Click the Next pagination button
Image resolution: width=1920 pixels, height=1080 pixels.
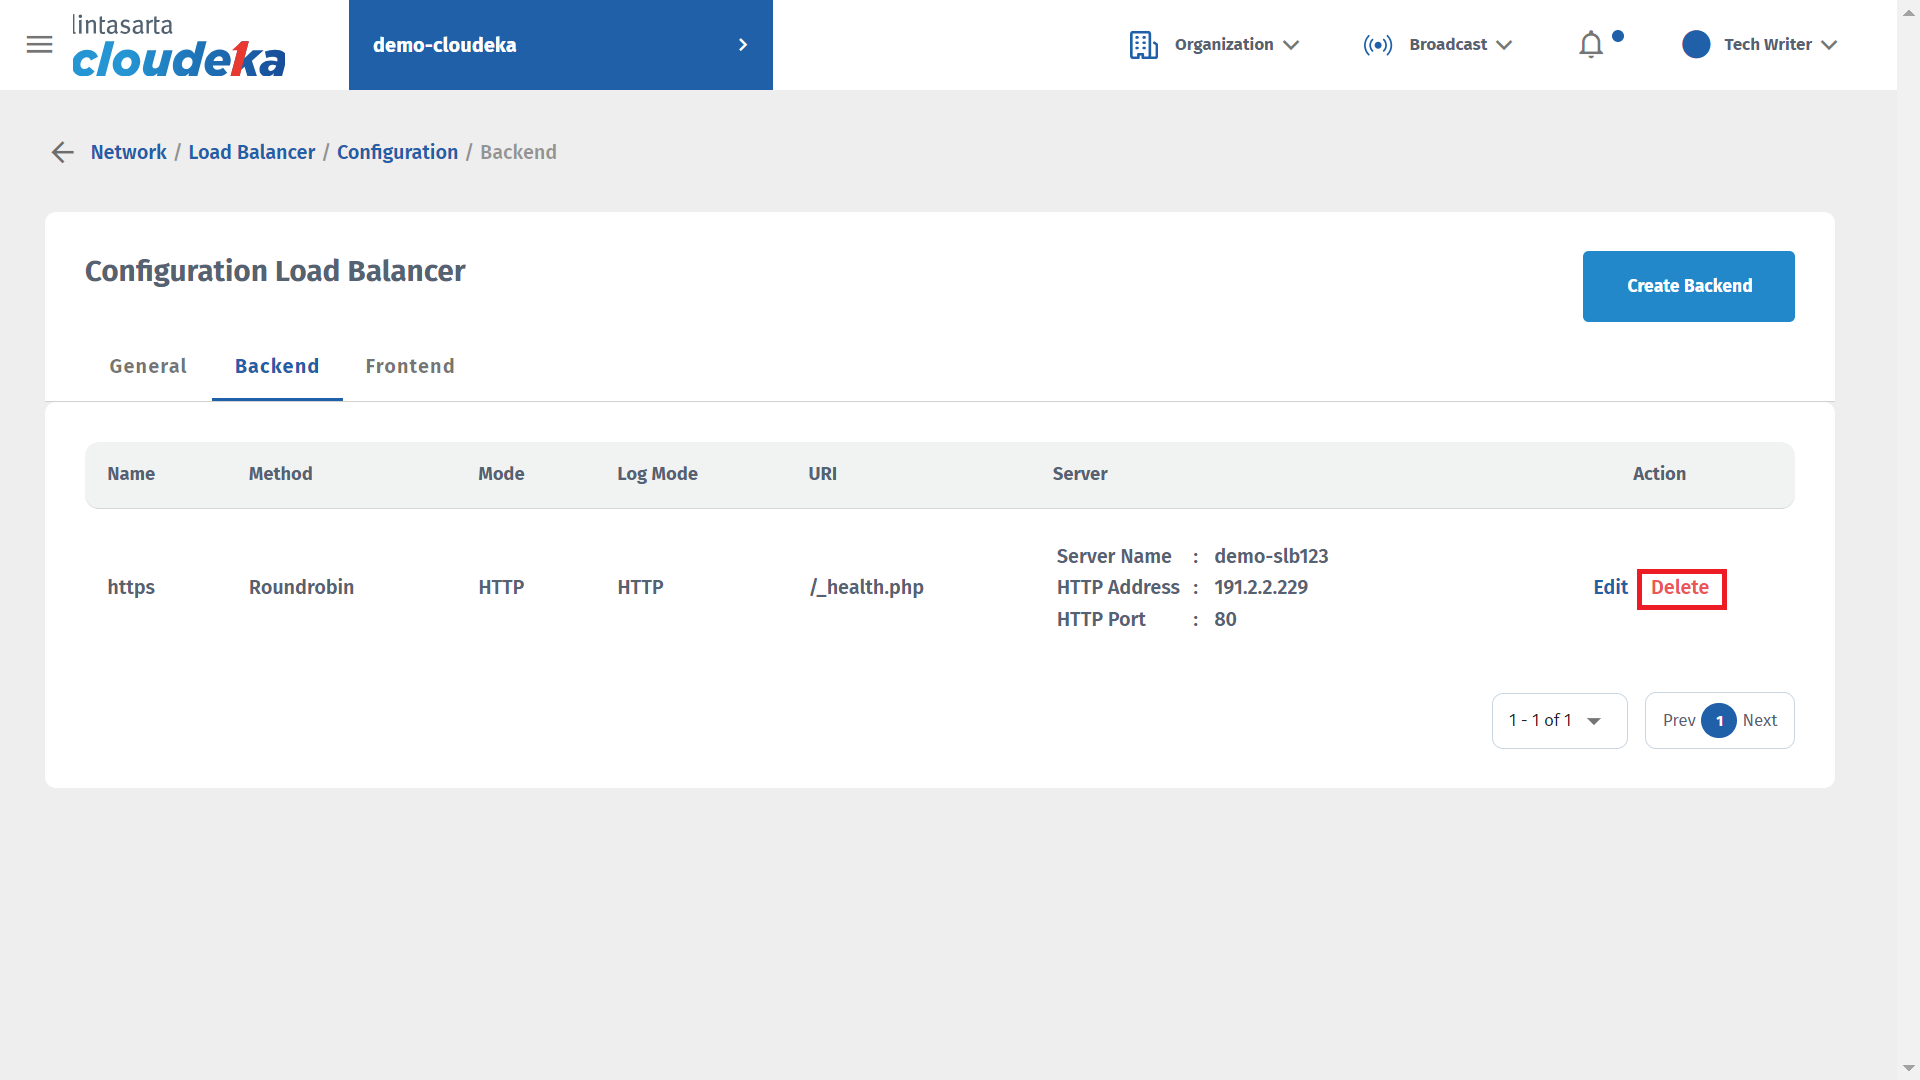click(1759, 721)
